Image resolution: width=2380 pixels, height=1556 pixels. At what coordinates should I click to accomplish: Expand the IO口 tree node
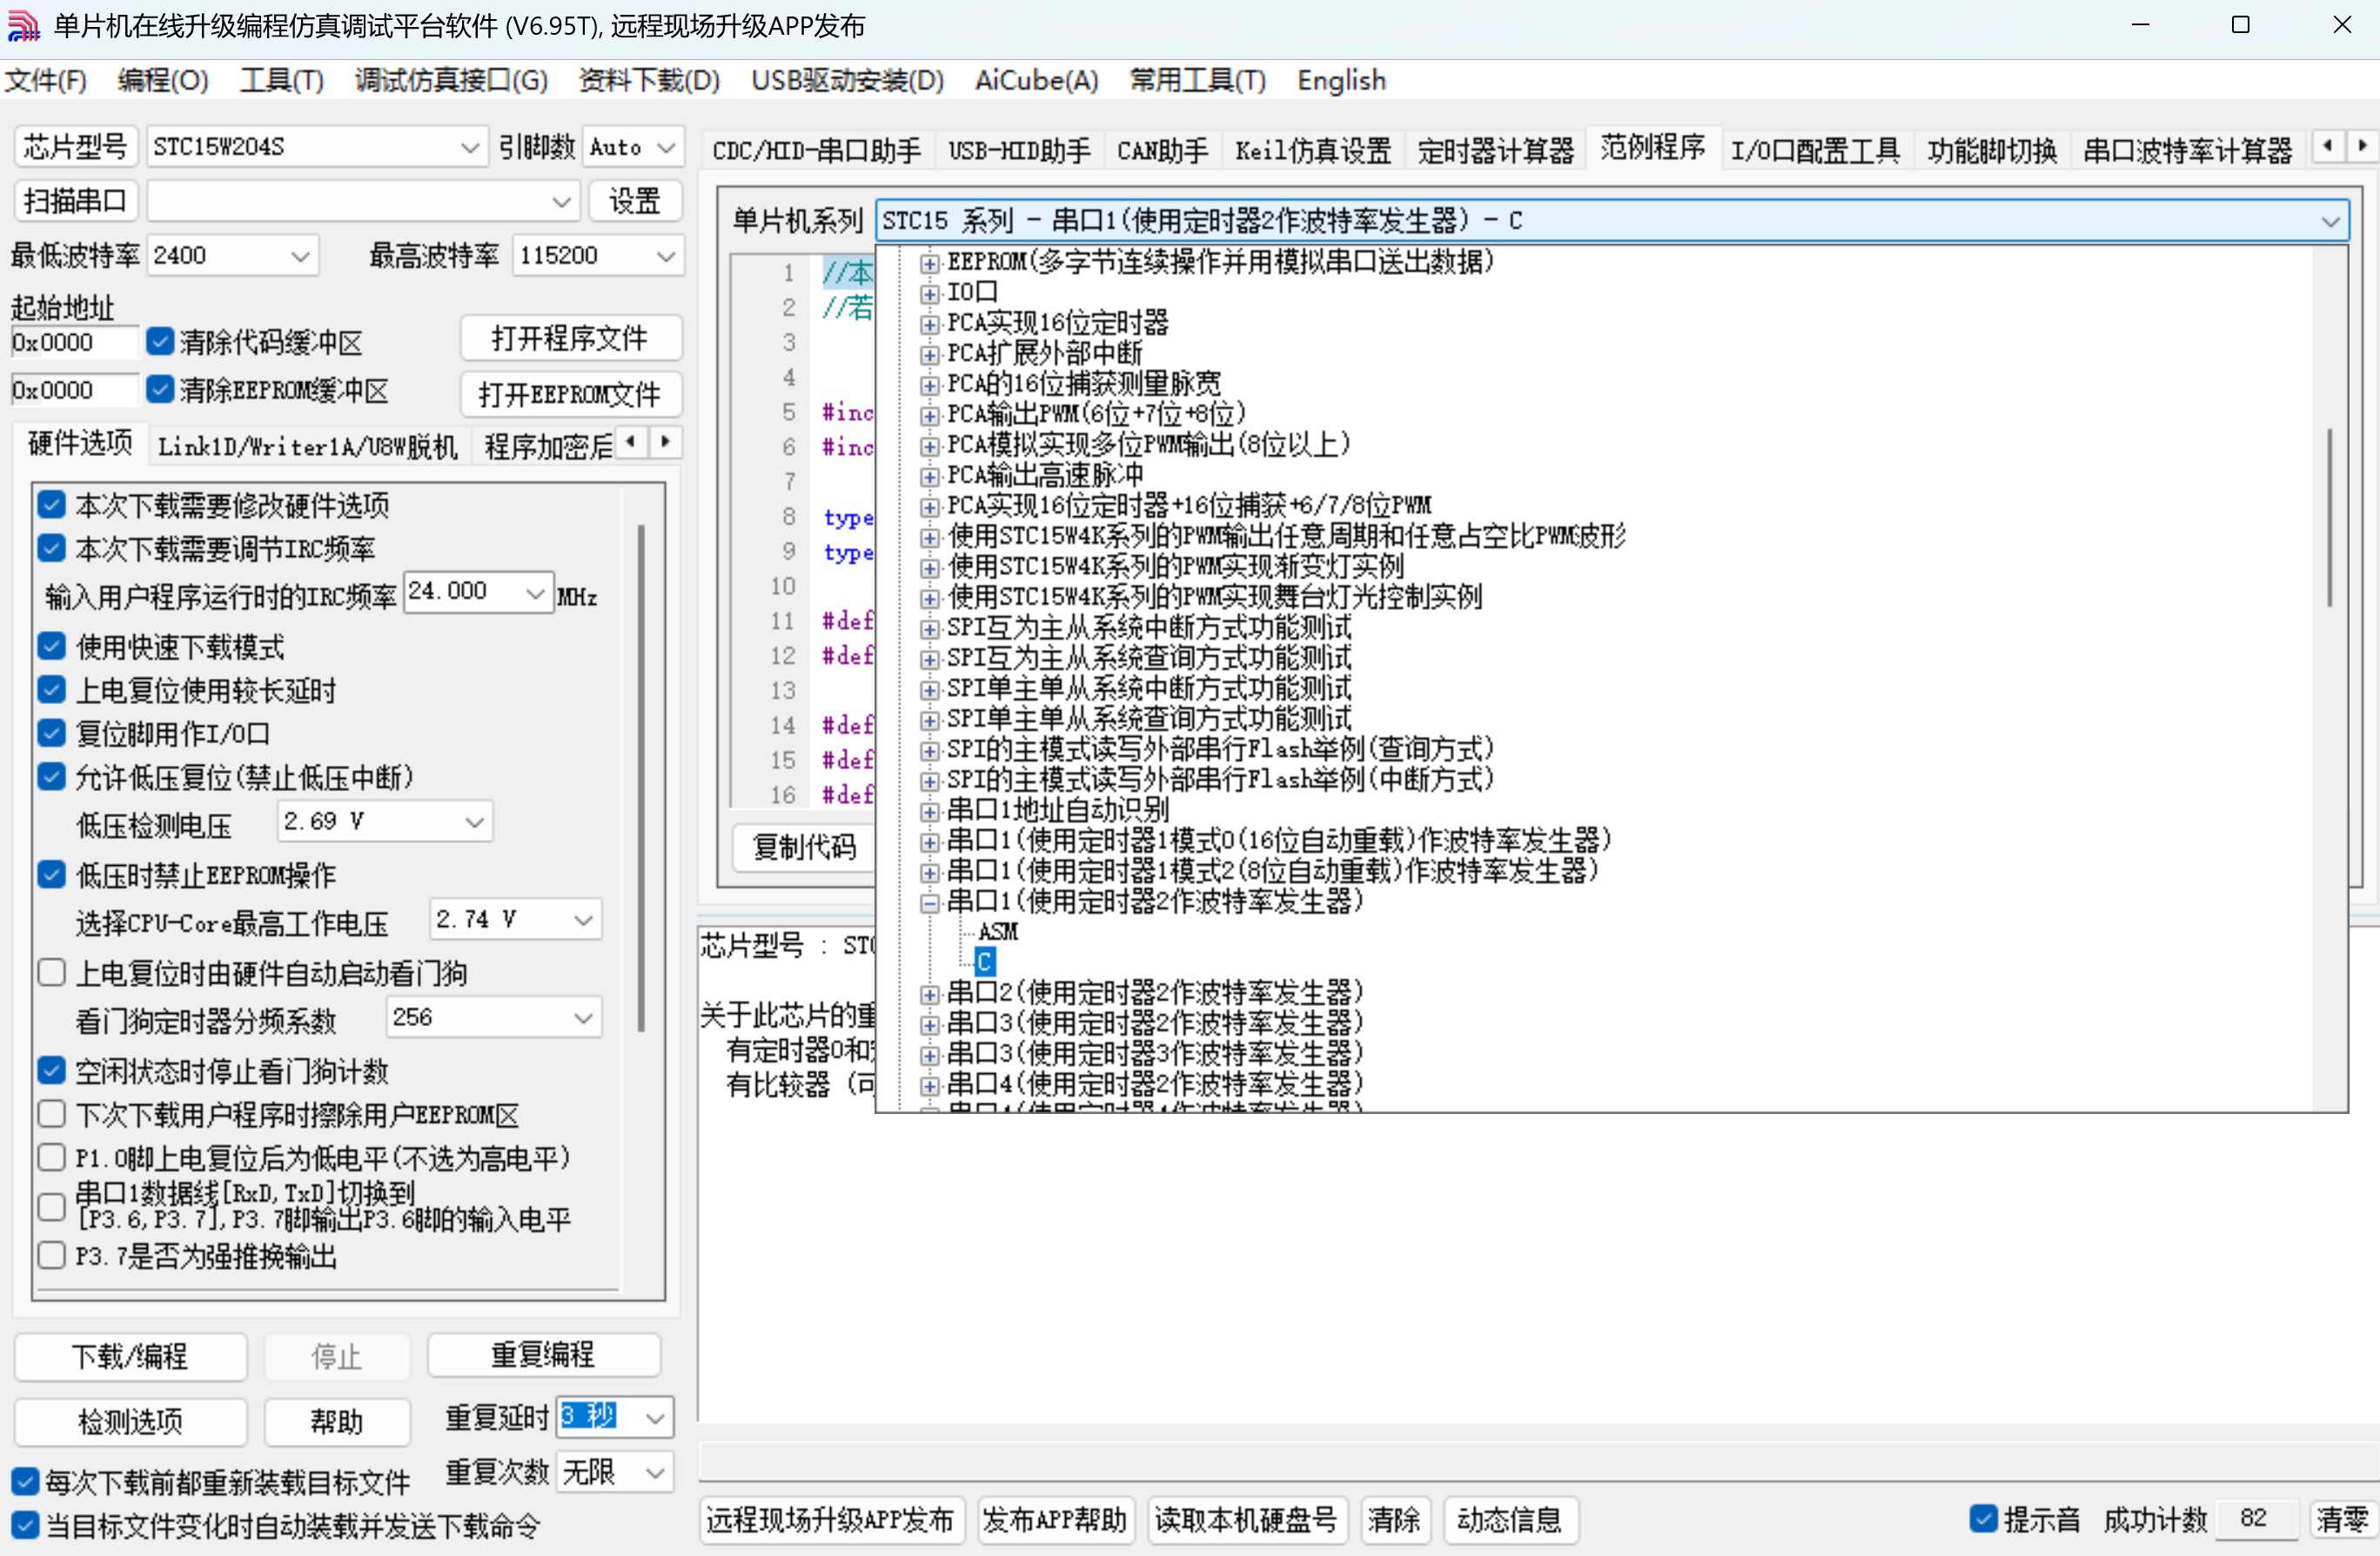(930, 293)
